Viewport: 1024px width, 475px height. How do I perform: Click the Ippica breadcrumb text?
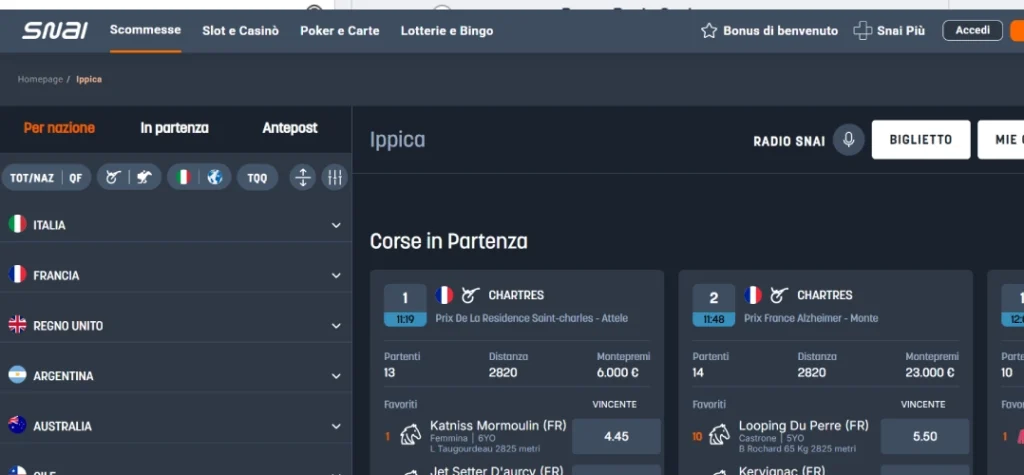point(89,79)
